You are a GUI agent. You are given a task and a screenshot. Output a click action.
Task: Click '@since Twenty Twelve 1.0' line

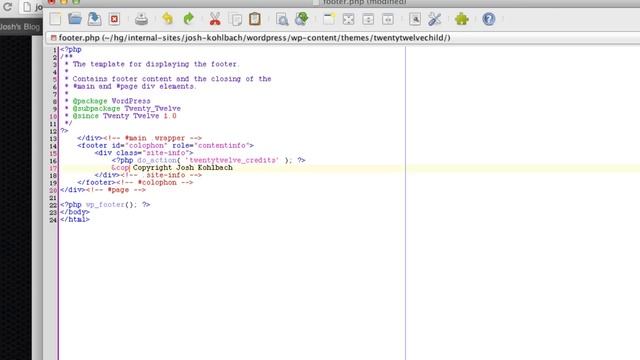pyautogui.click(x=124, y=116)
